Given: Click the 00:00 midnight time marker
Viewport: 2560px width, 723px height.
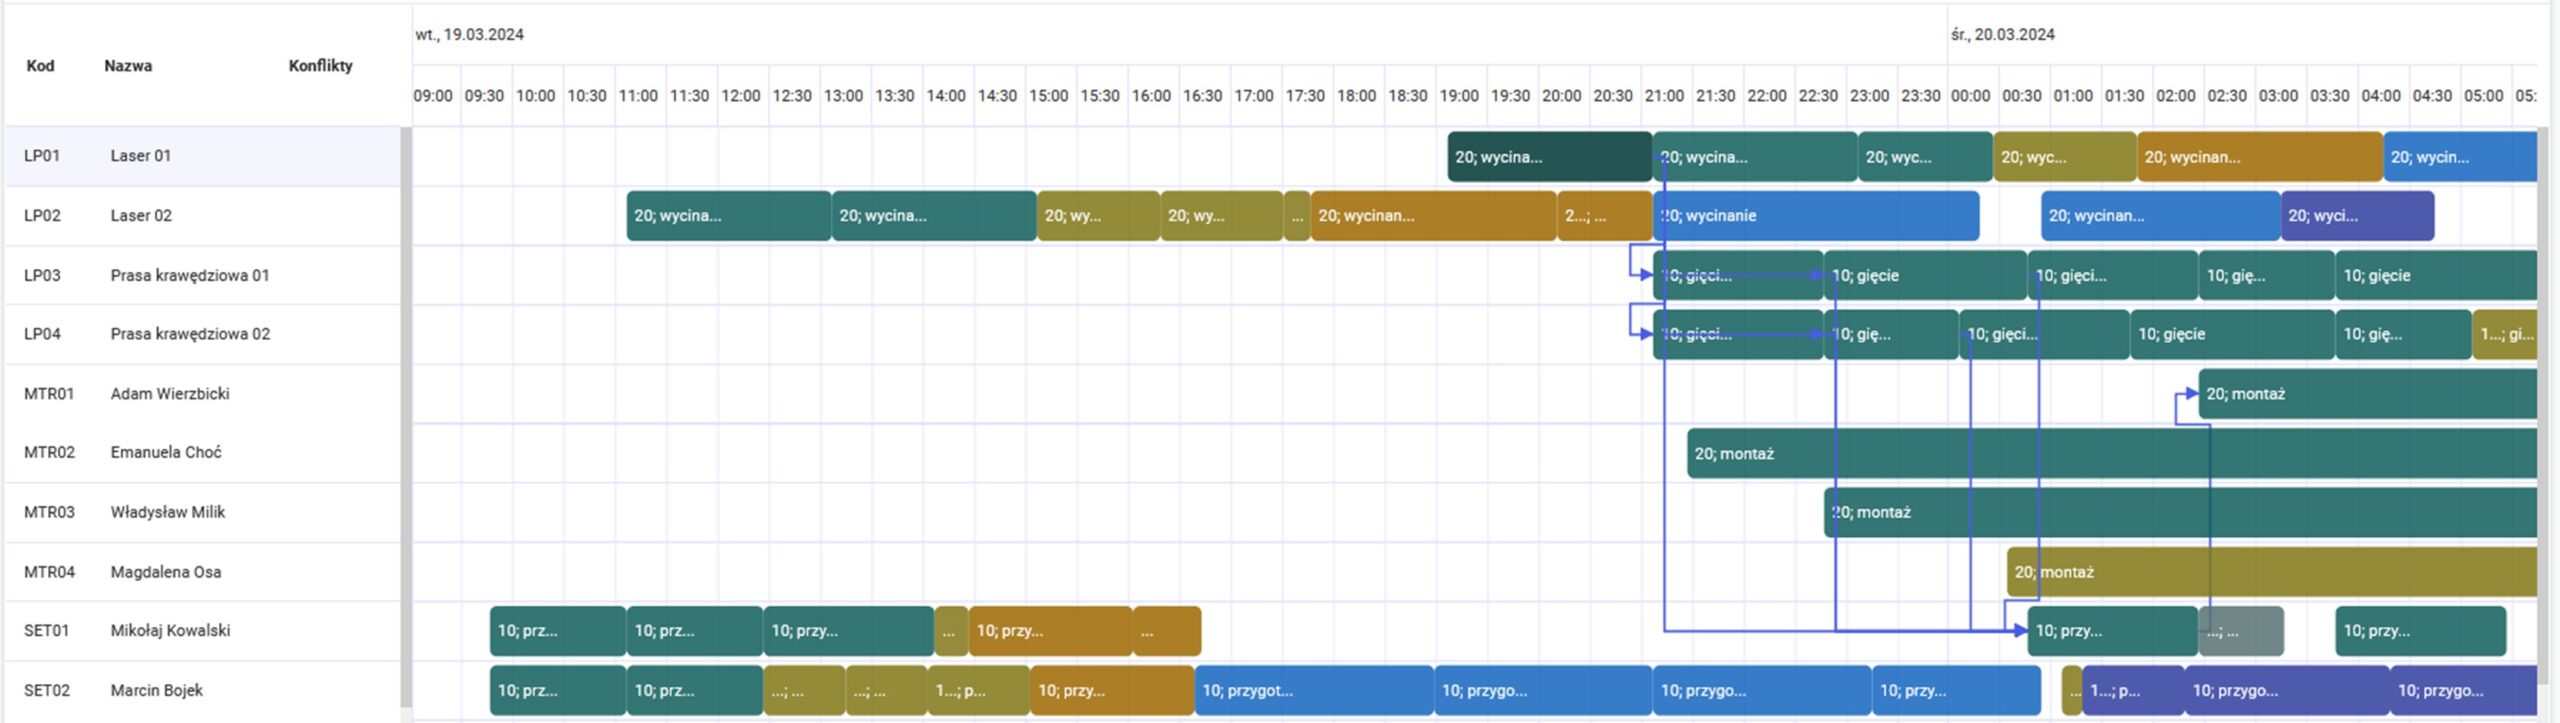Looking at the screenshot, I should click(x=1971, y=96).
